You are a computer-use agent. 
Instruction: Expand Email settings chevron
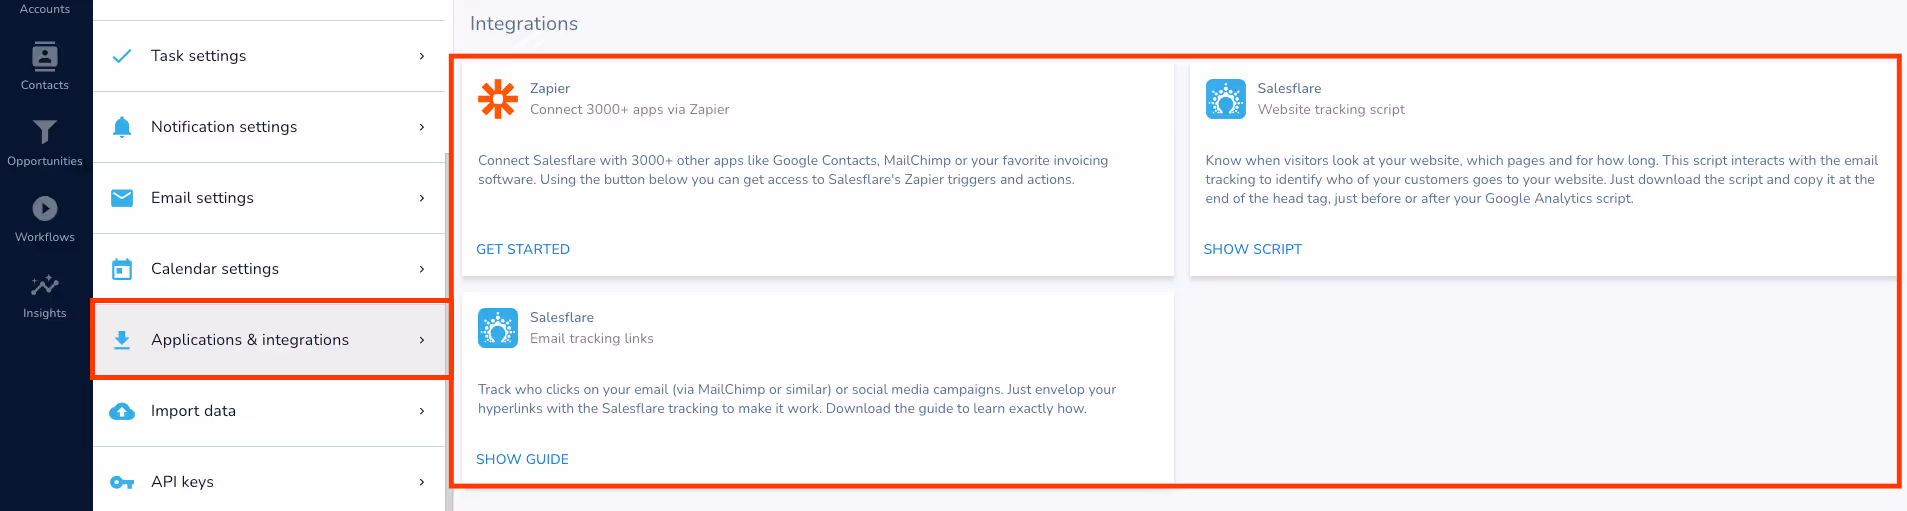(x=422, y=198)
